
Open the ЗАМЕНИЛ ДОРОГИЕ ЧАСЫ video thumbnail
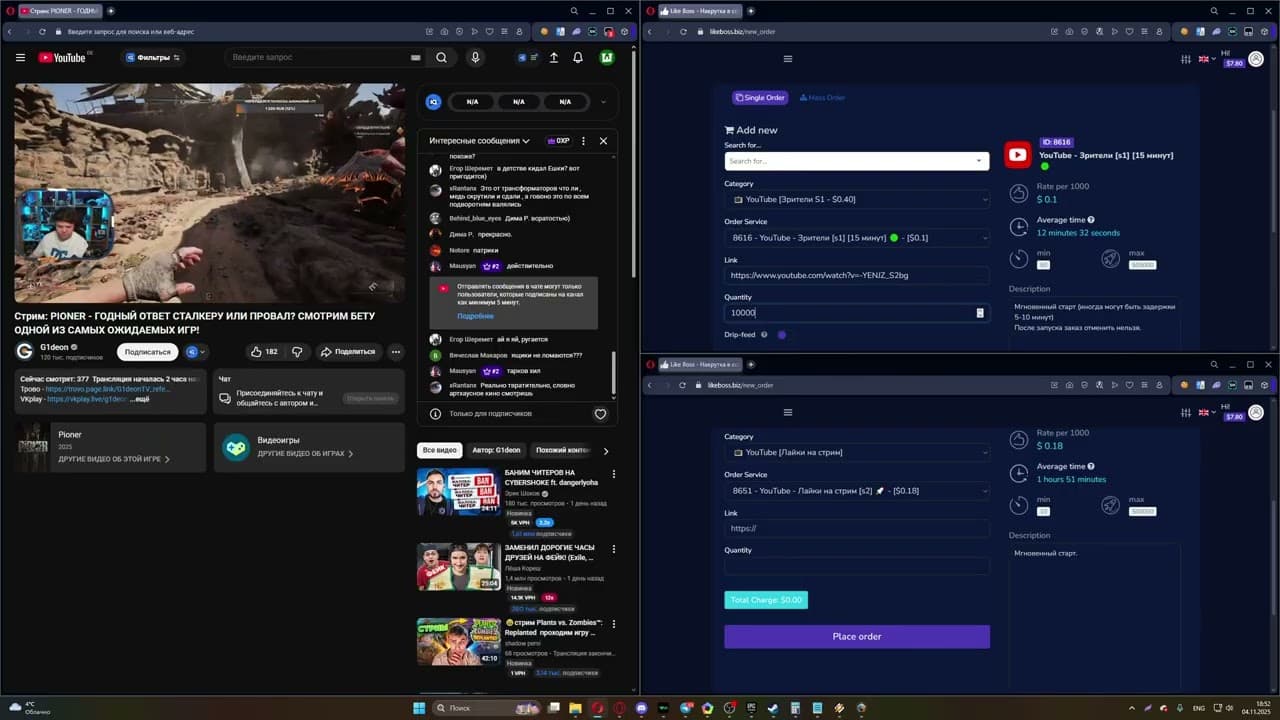pos(459,566)
